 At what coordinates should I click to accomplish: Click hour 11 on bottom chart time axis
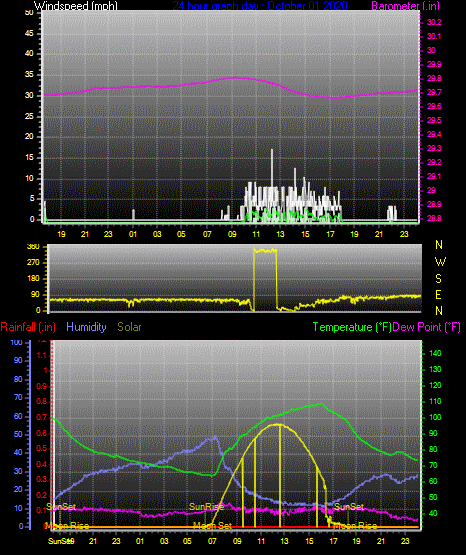pyautogui.click(x=261, y=541)
